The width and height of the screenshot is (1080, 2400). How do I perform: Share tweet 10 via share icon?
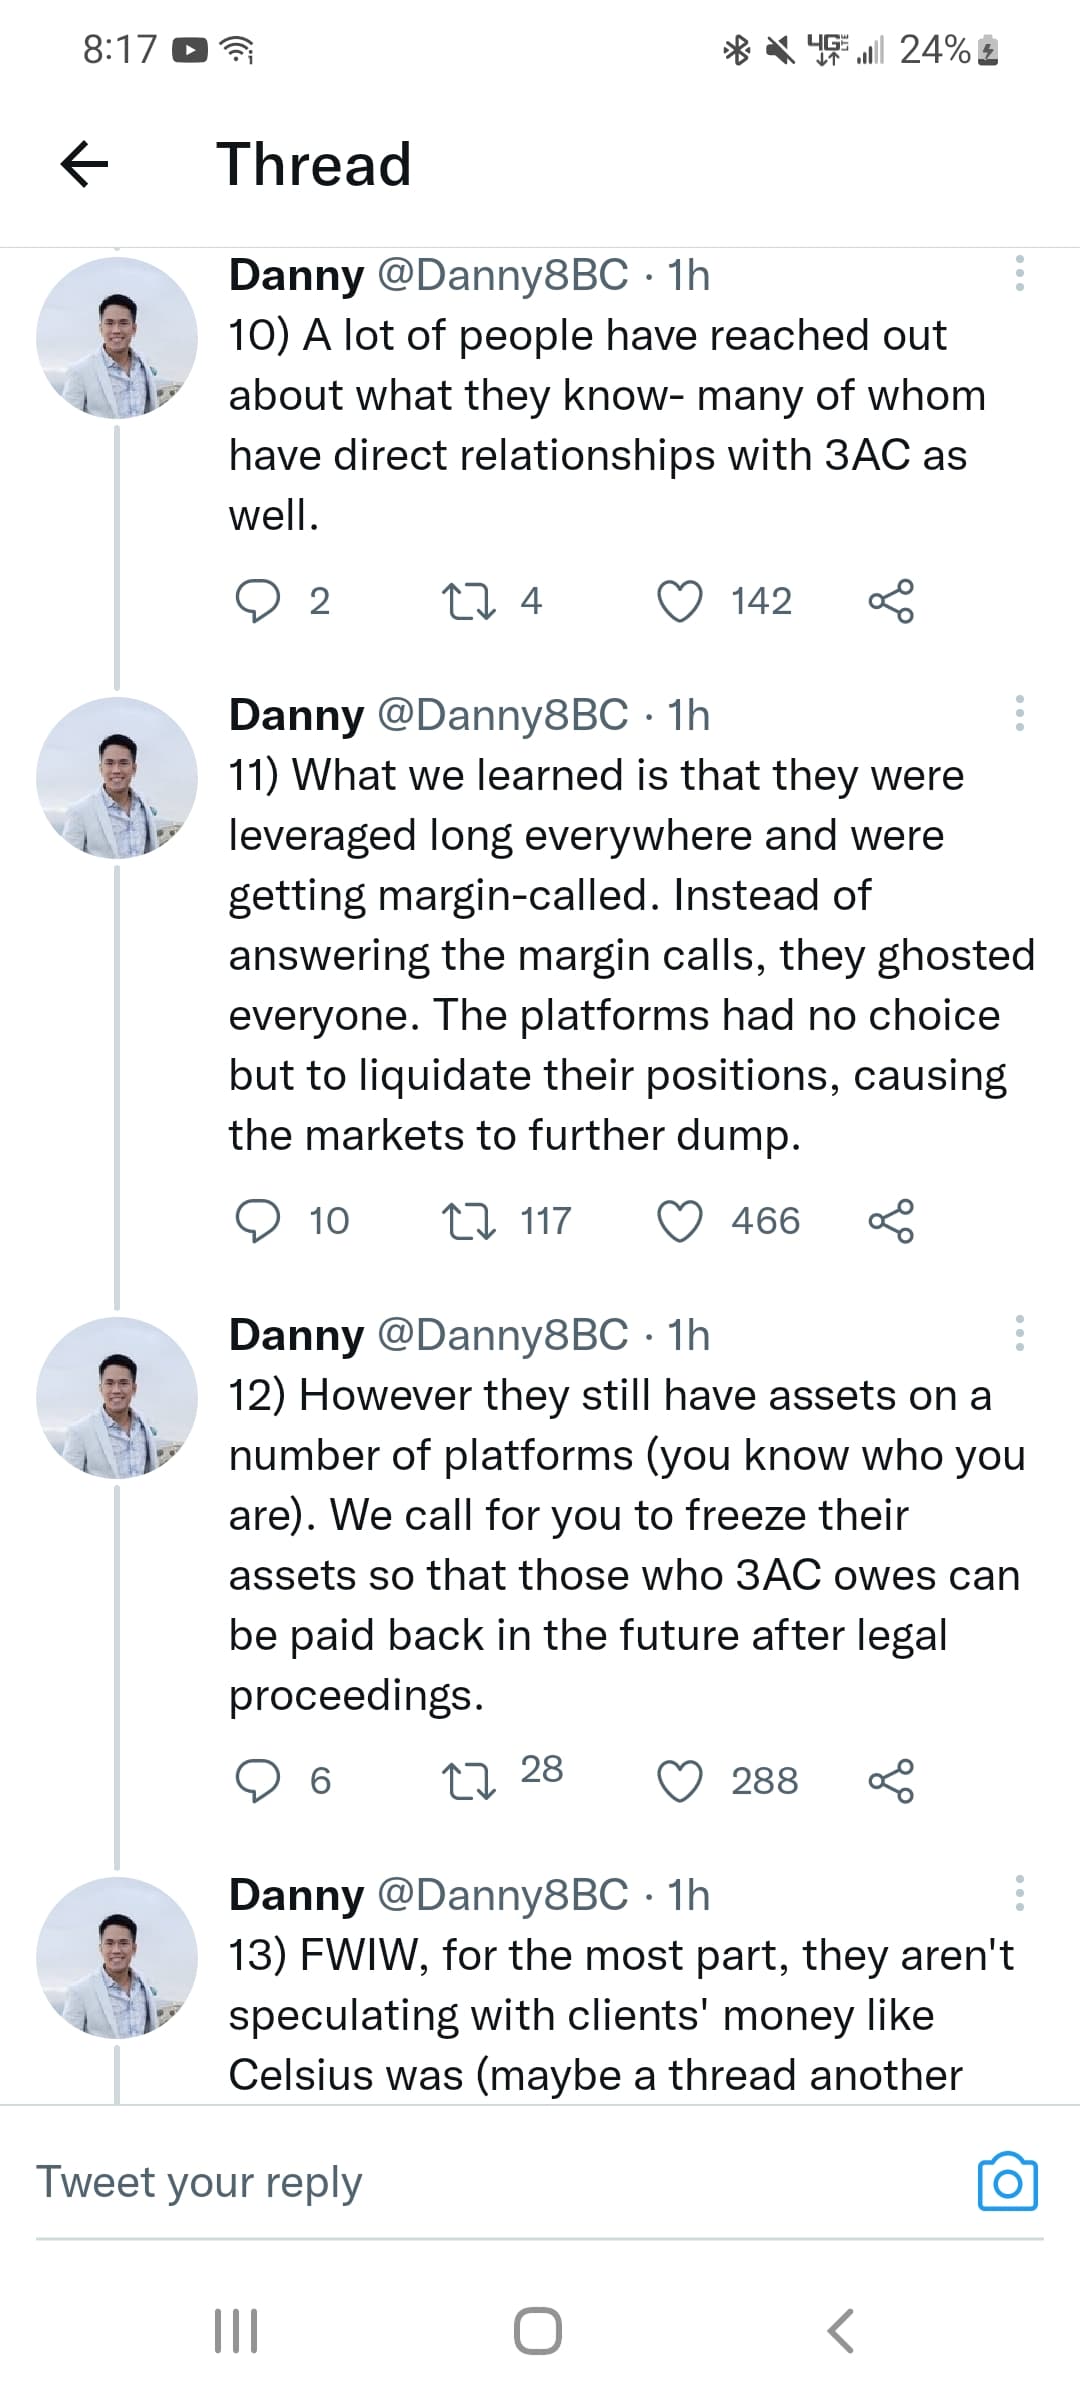pos(891,601)
